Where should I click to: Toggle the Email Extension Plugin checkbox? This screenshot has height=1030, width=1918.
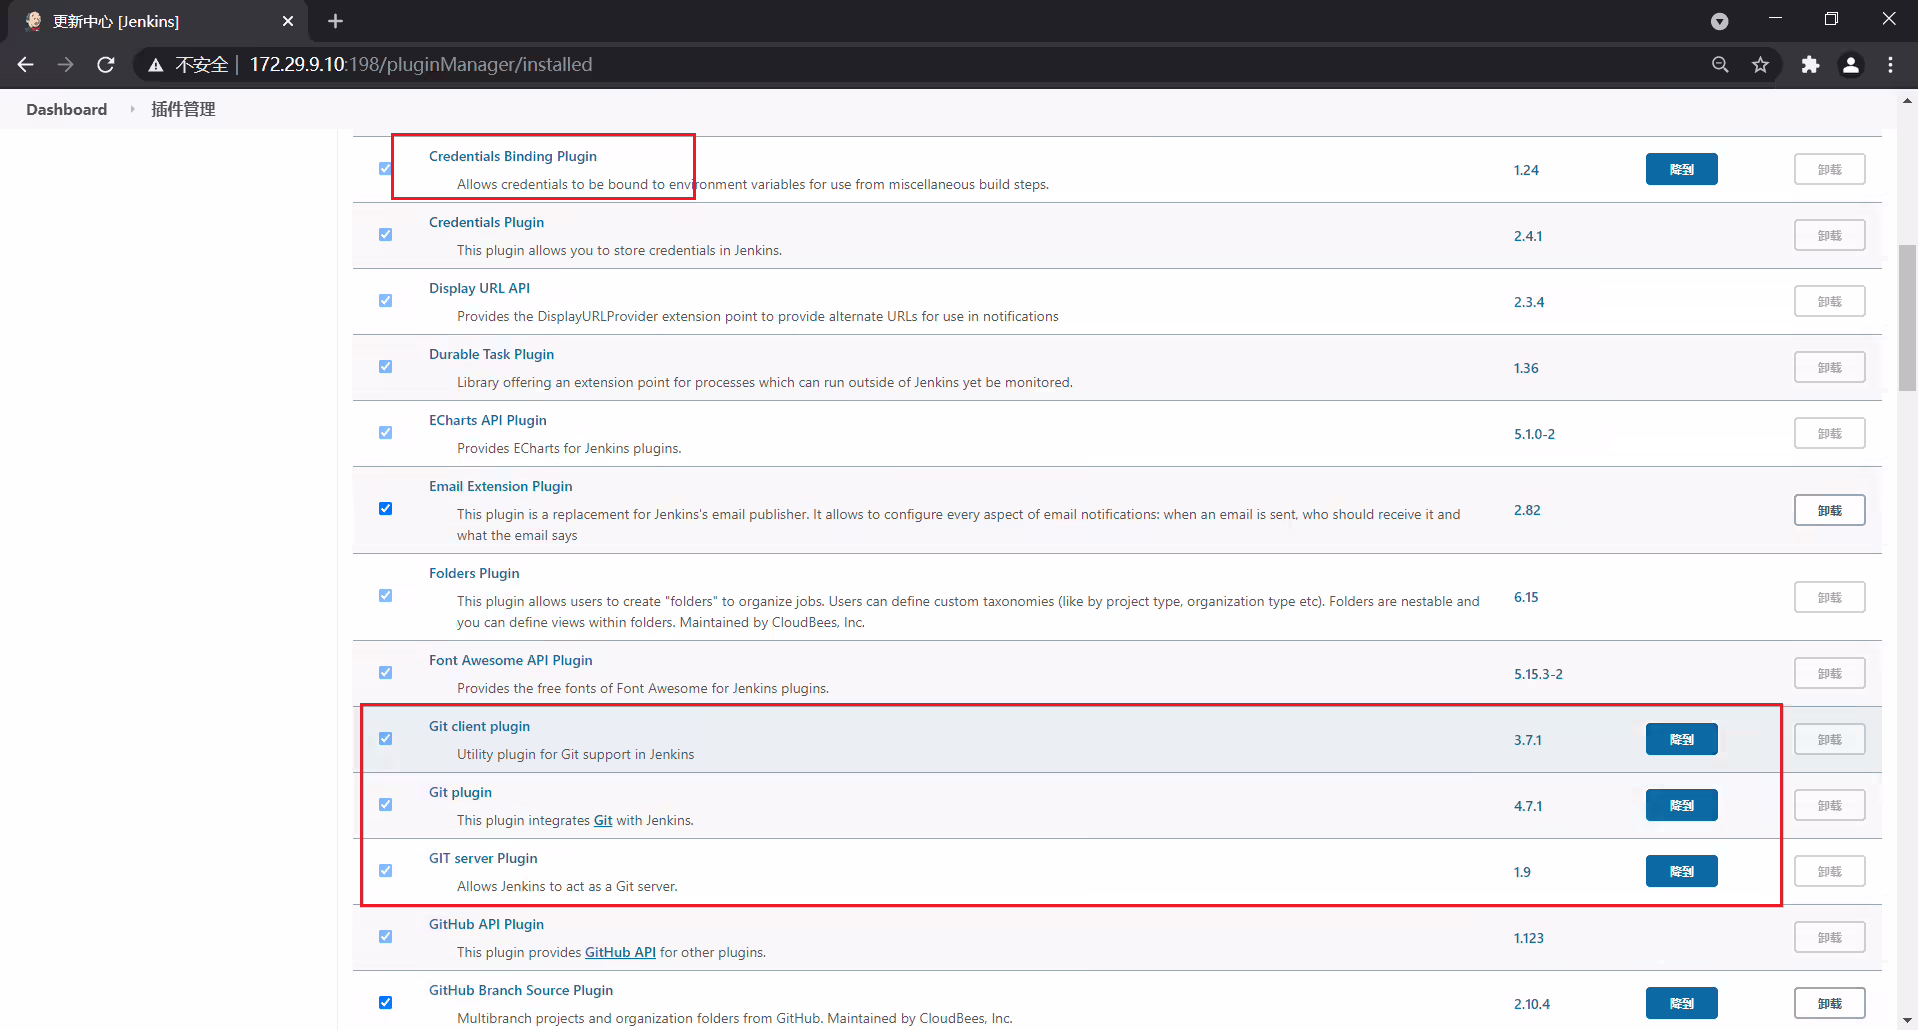click(x=385, y=509)
